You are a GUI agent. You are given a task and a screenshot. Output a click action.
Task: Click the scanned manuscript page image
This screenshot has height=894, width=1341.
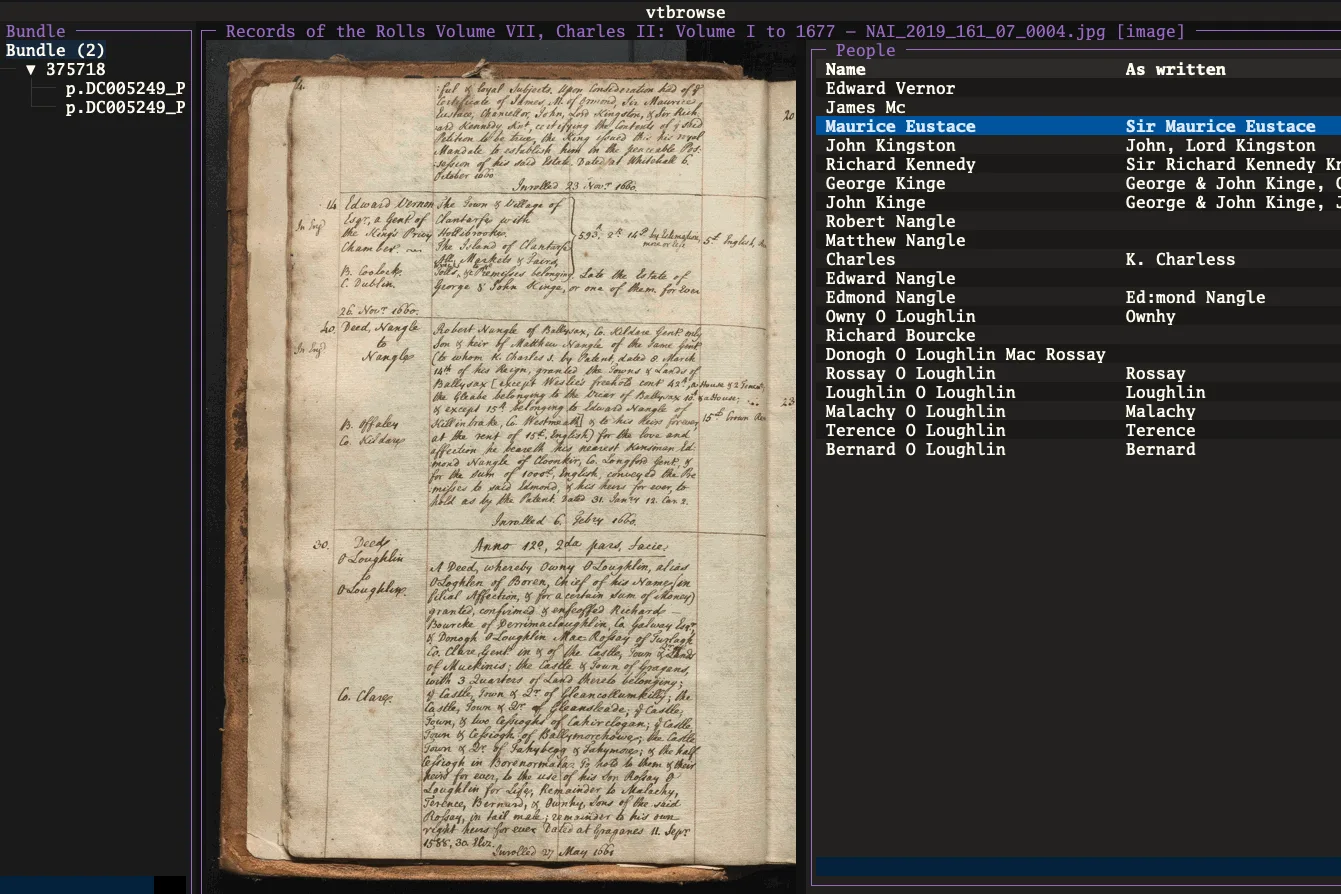click(x=501, y=467)
